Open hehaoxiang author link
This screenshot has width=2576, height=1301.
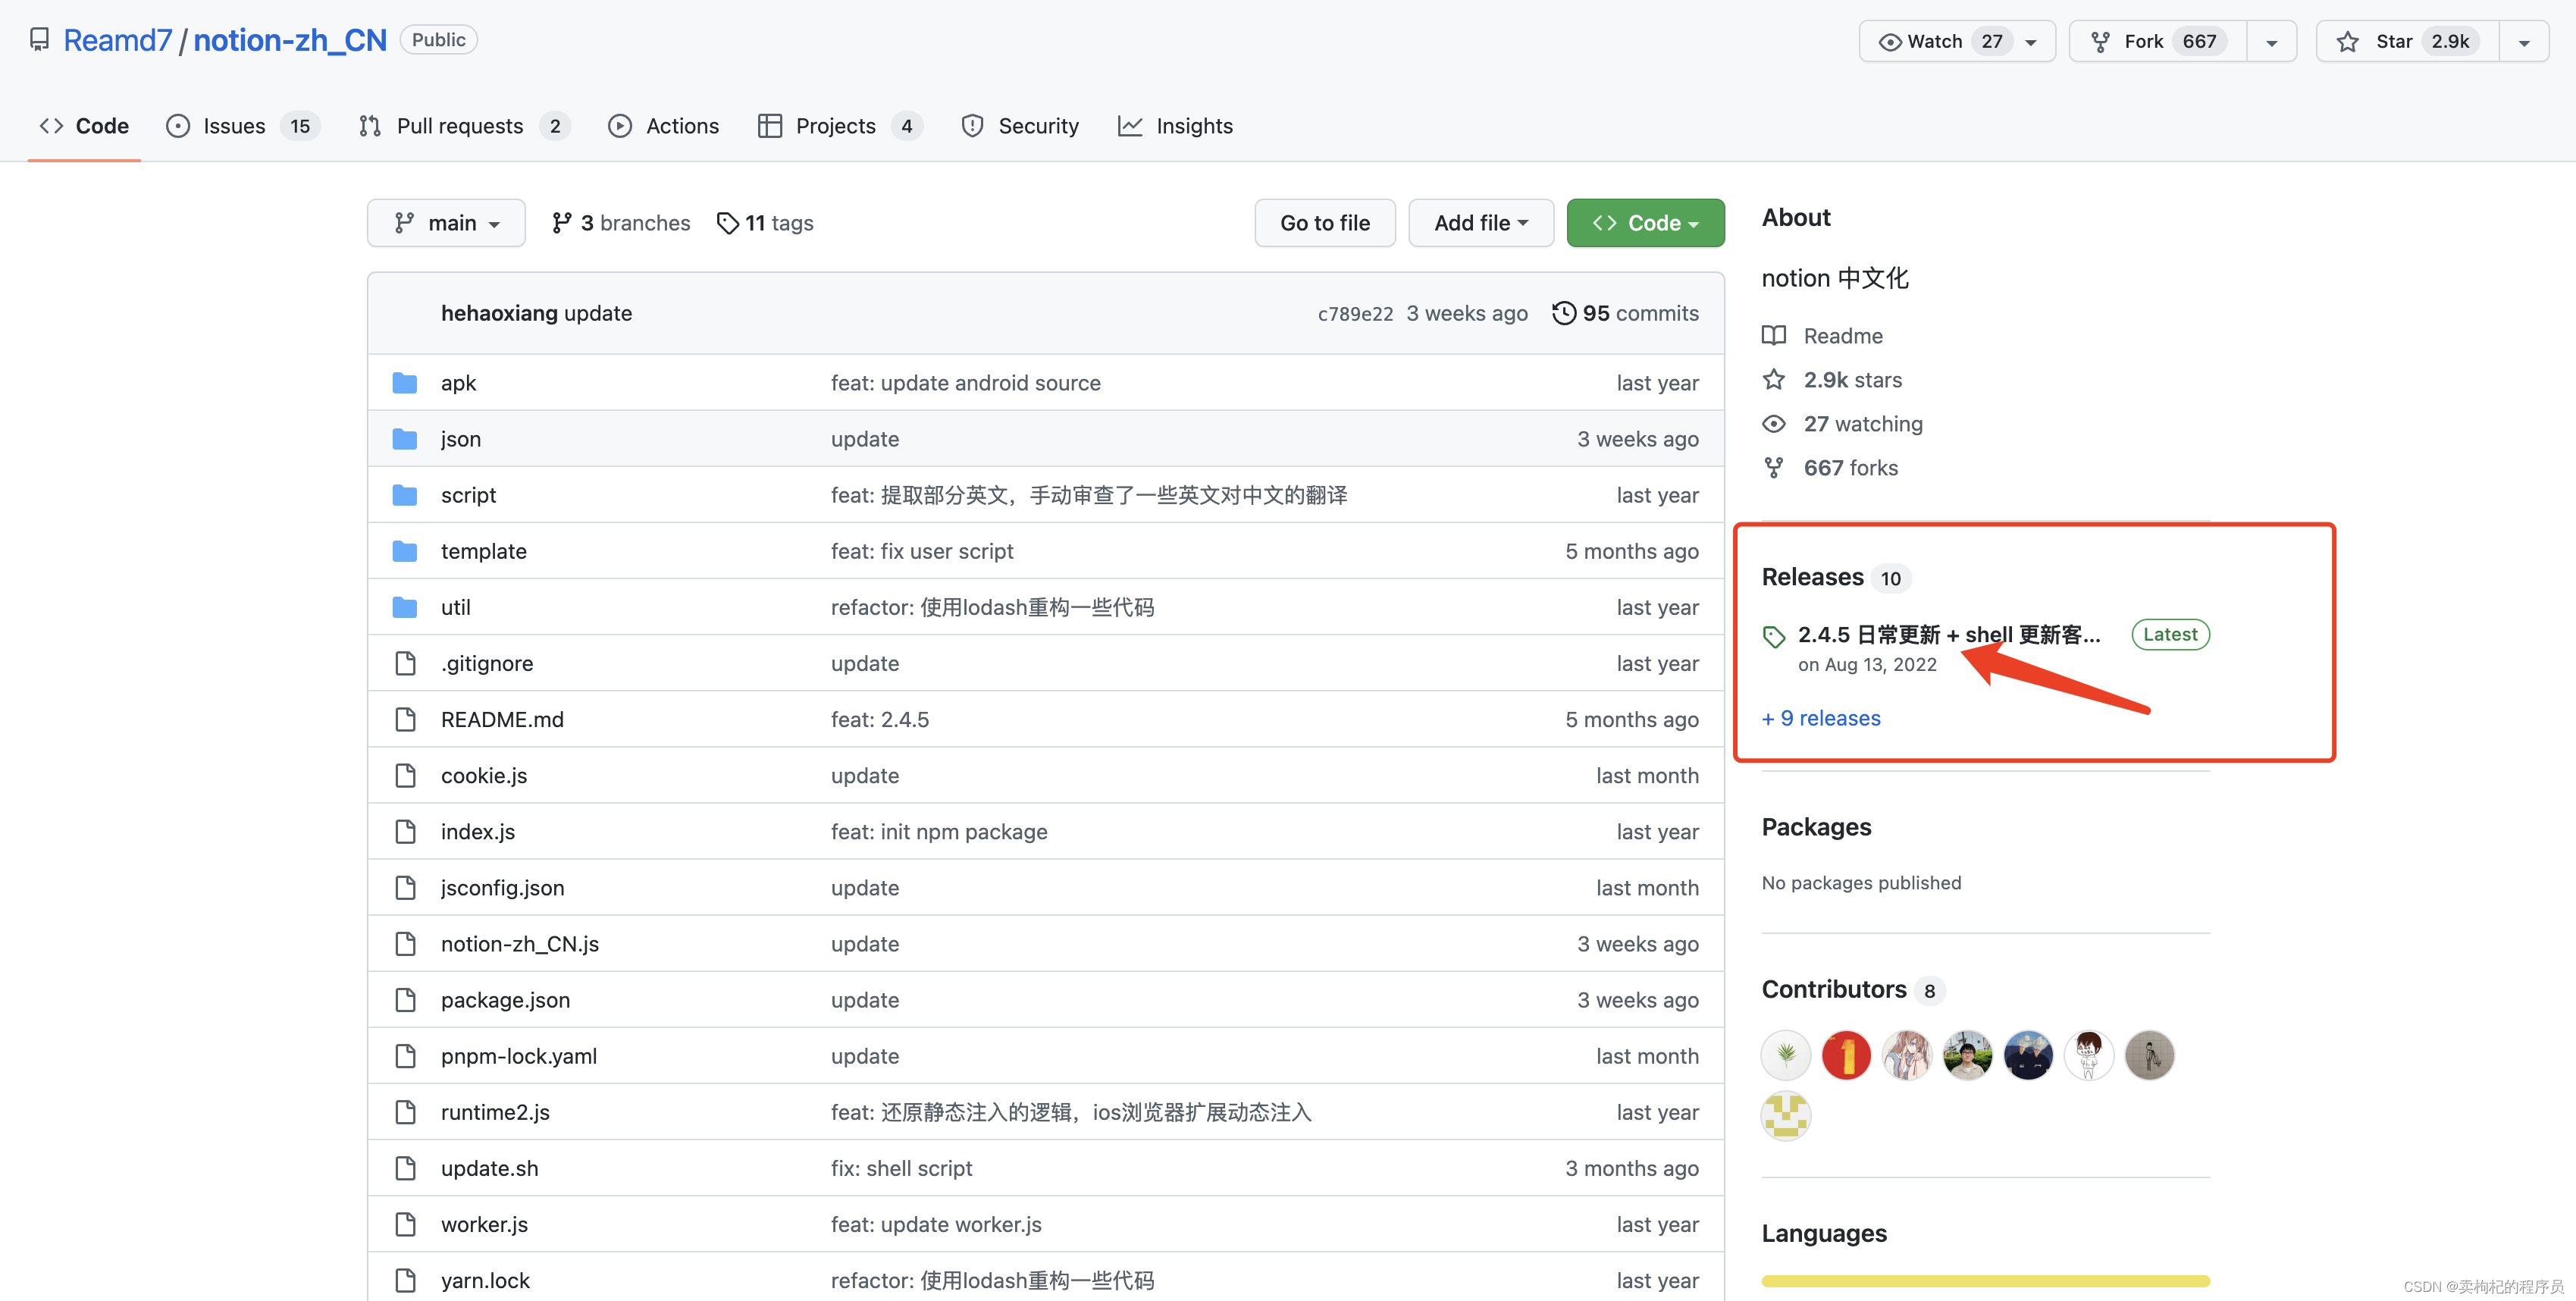point(499,313)
